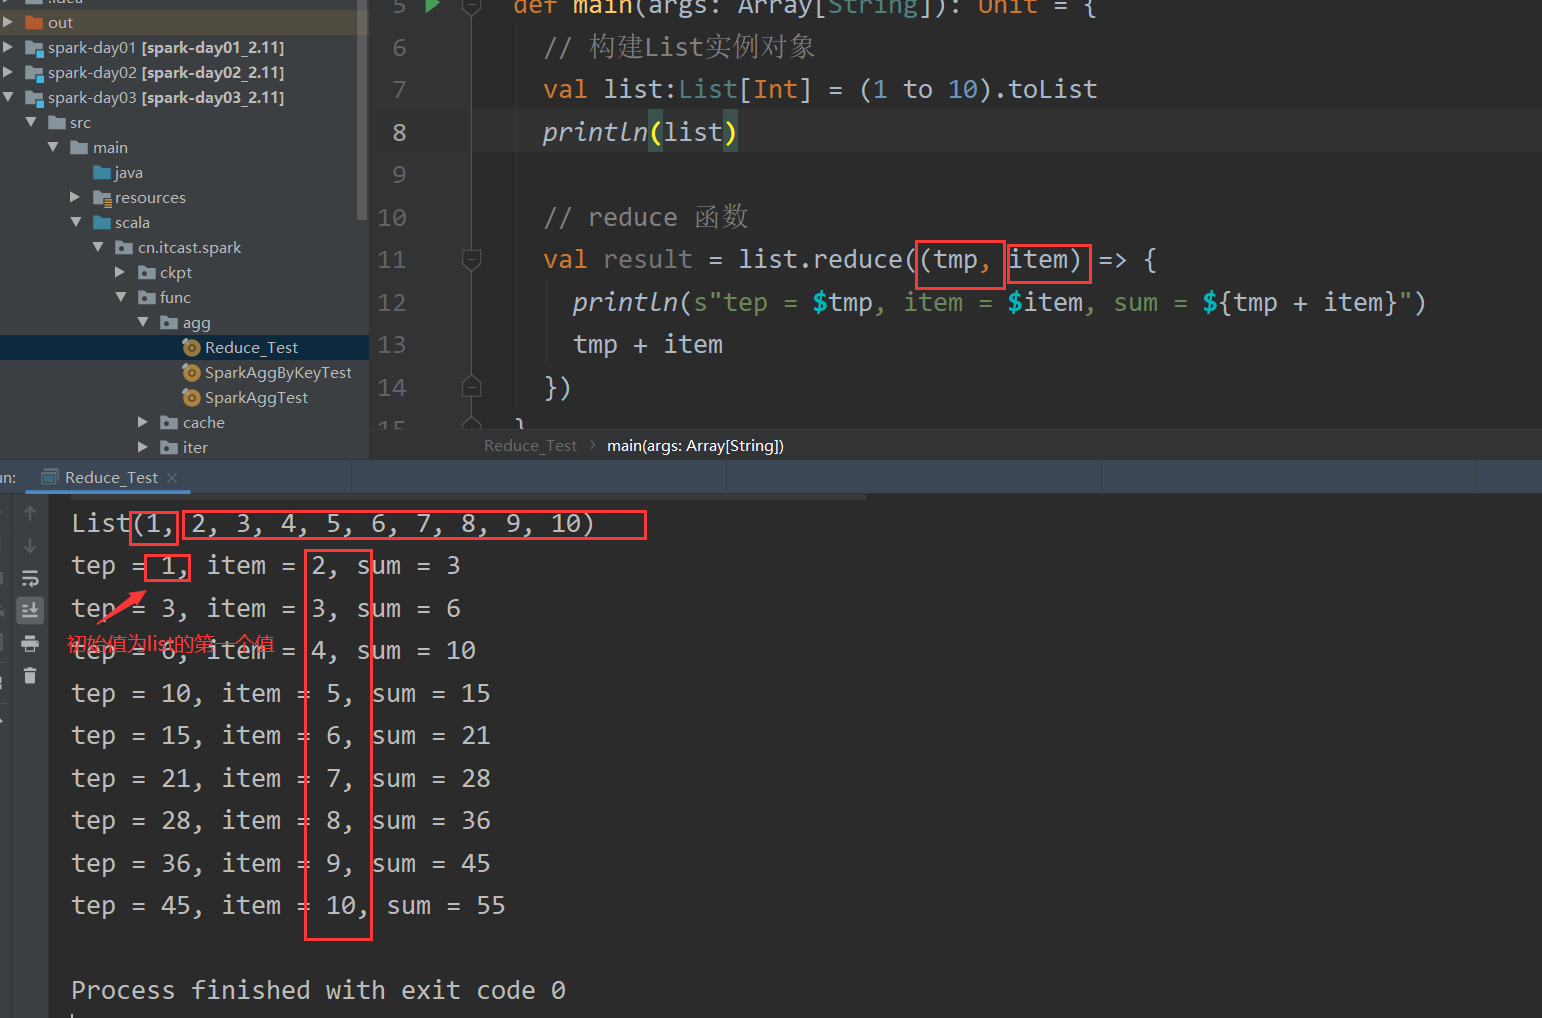Image resolution: width=1542 pixels, height=1018 pixels.
Task: Fold the reduce block at line 11
Action: tap(472, 260)
